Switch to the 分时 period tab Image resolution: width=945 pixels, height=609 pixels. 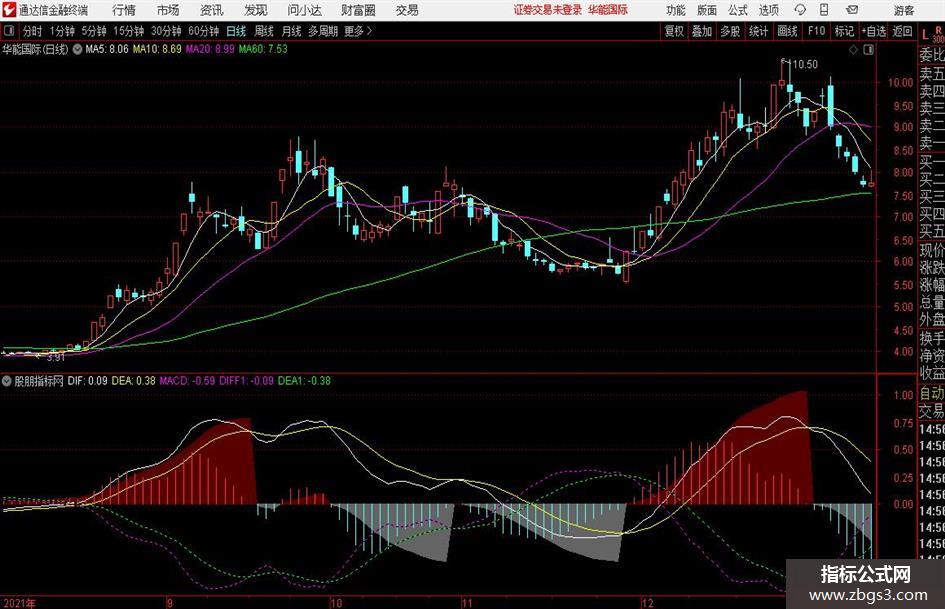click(33, 31)
